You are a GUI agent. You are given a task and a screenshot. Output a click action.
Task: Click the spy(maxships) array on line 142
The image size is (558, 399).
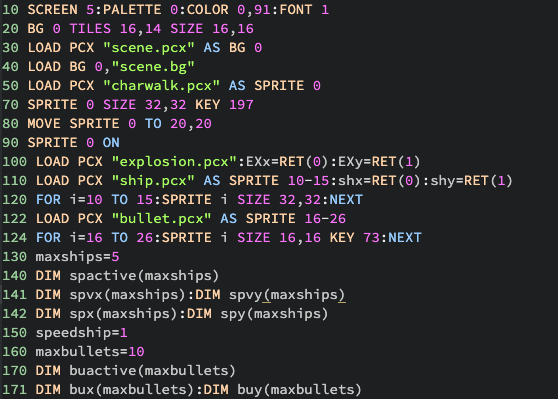point(274,314)
